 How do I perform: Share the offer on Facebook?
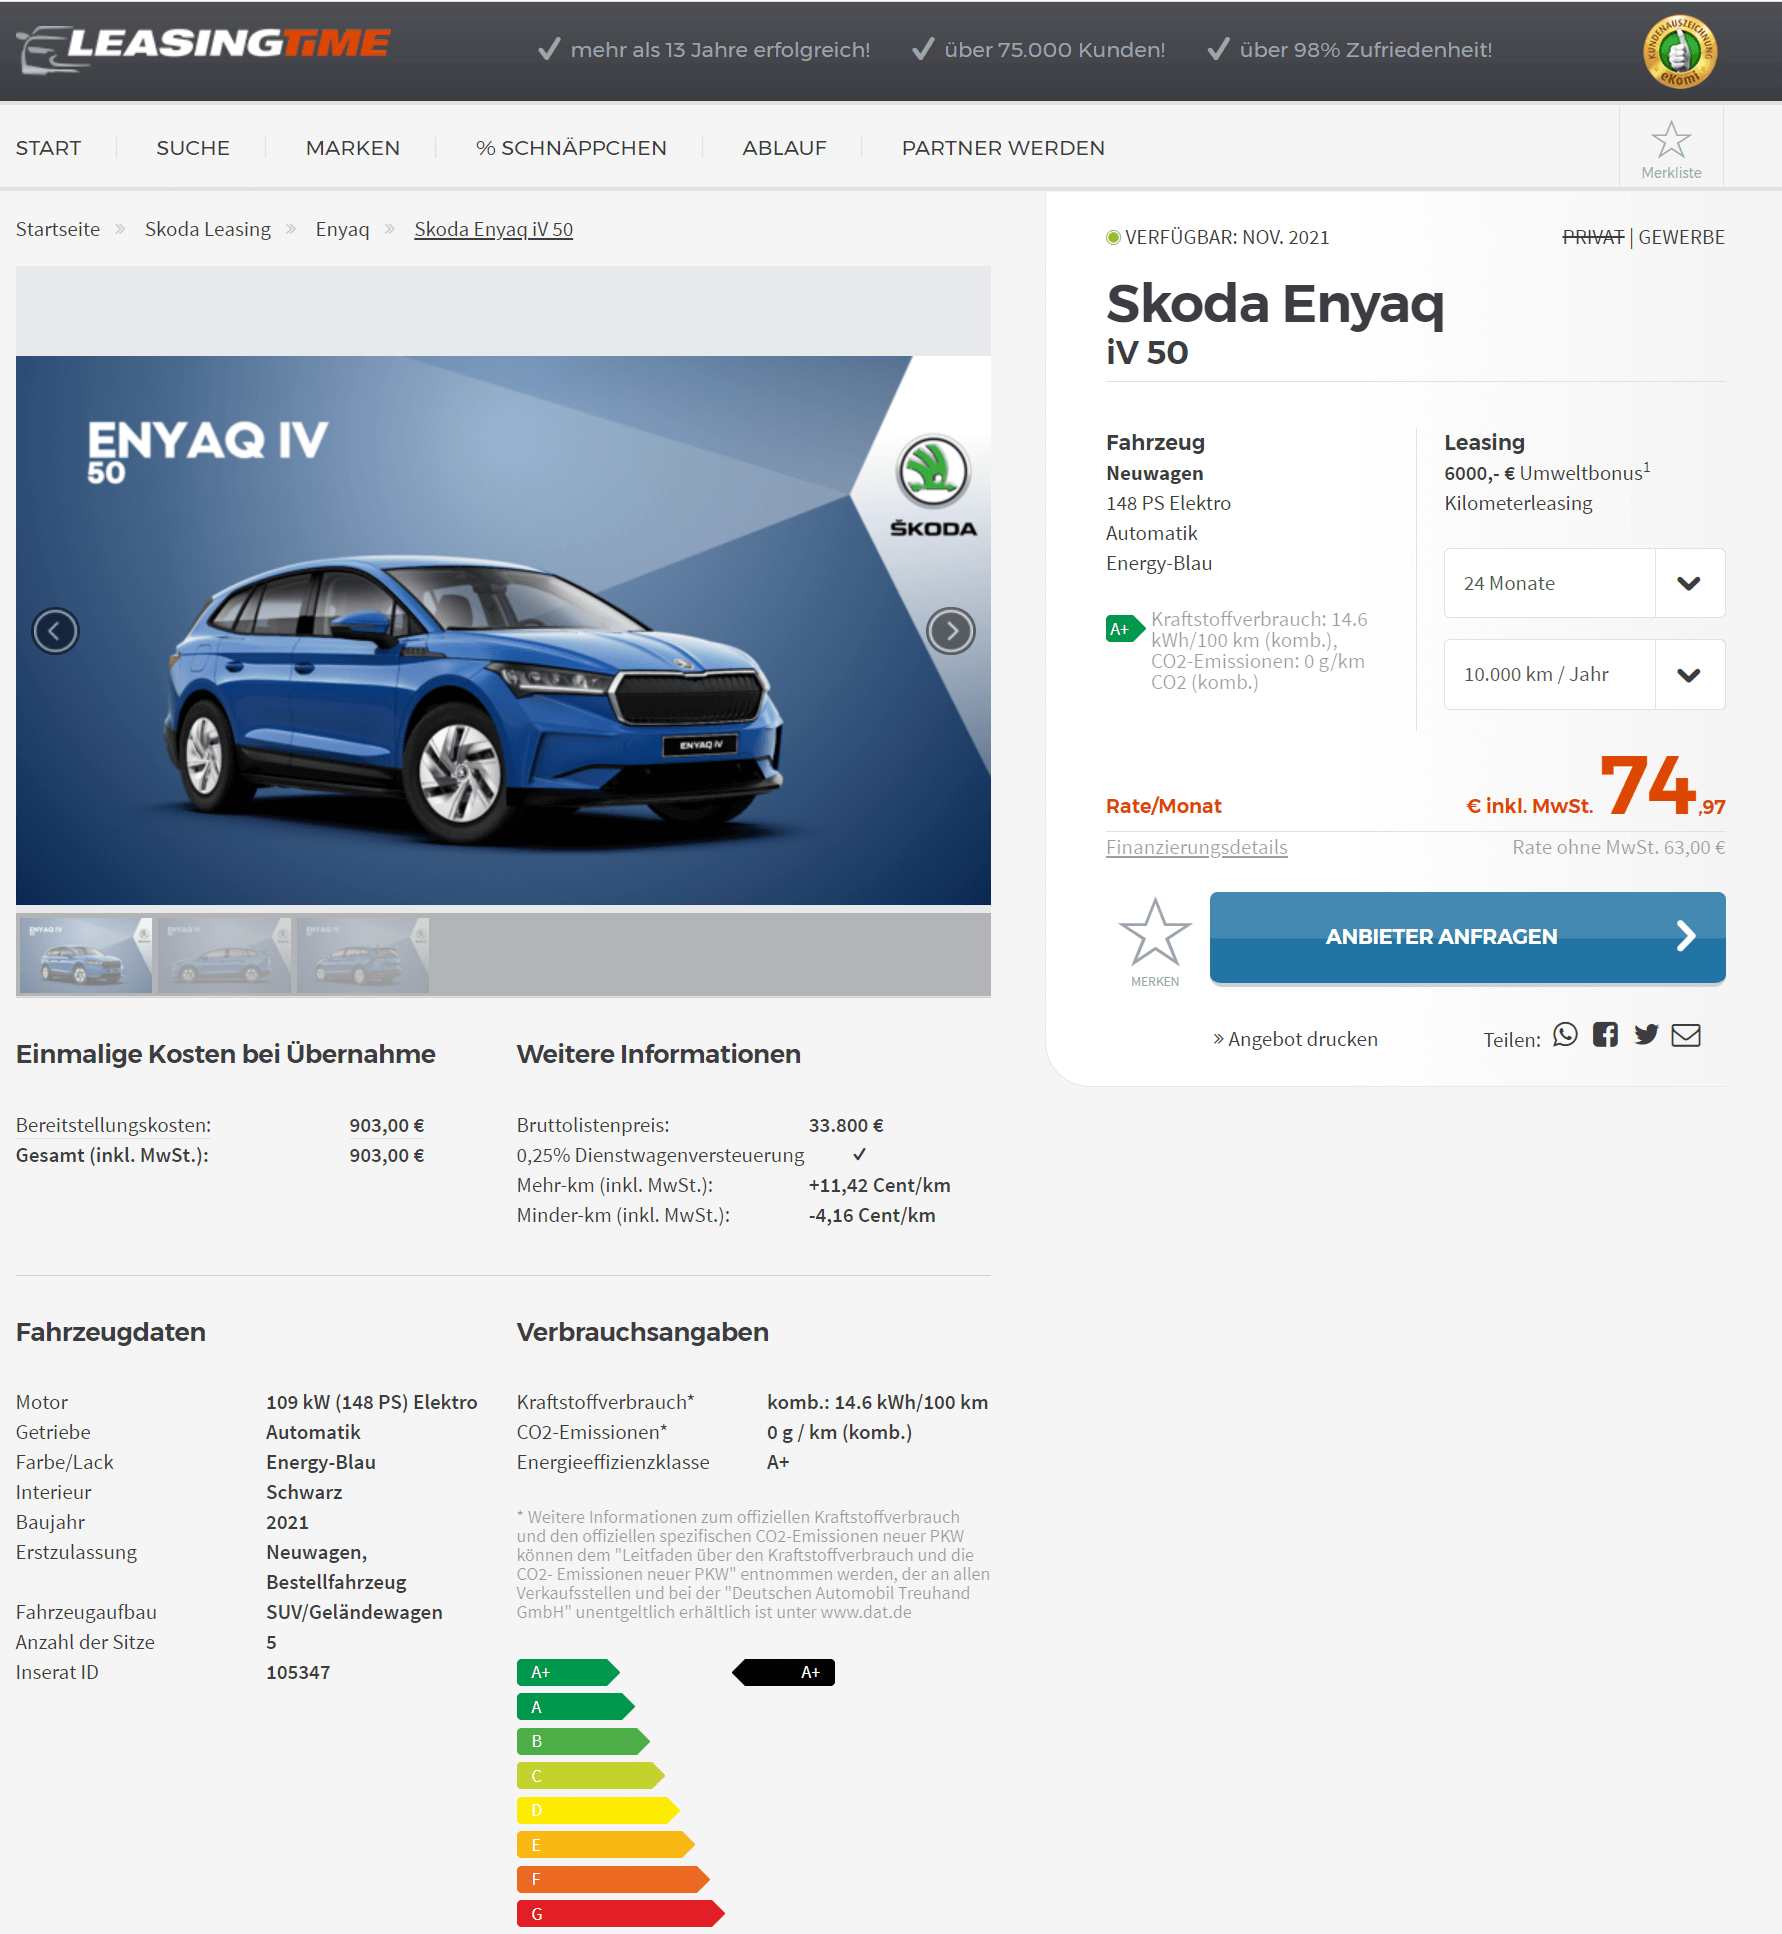tap(1605, 1035)
